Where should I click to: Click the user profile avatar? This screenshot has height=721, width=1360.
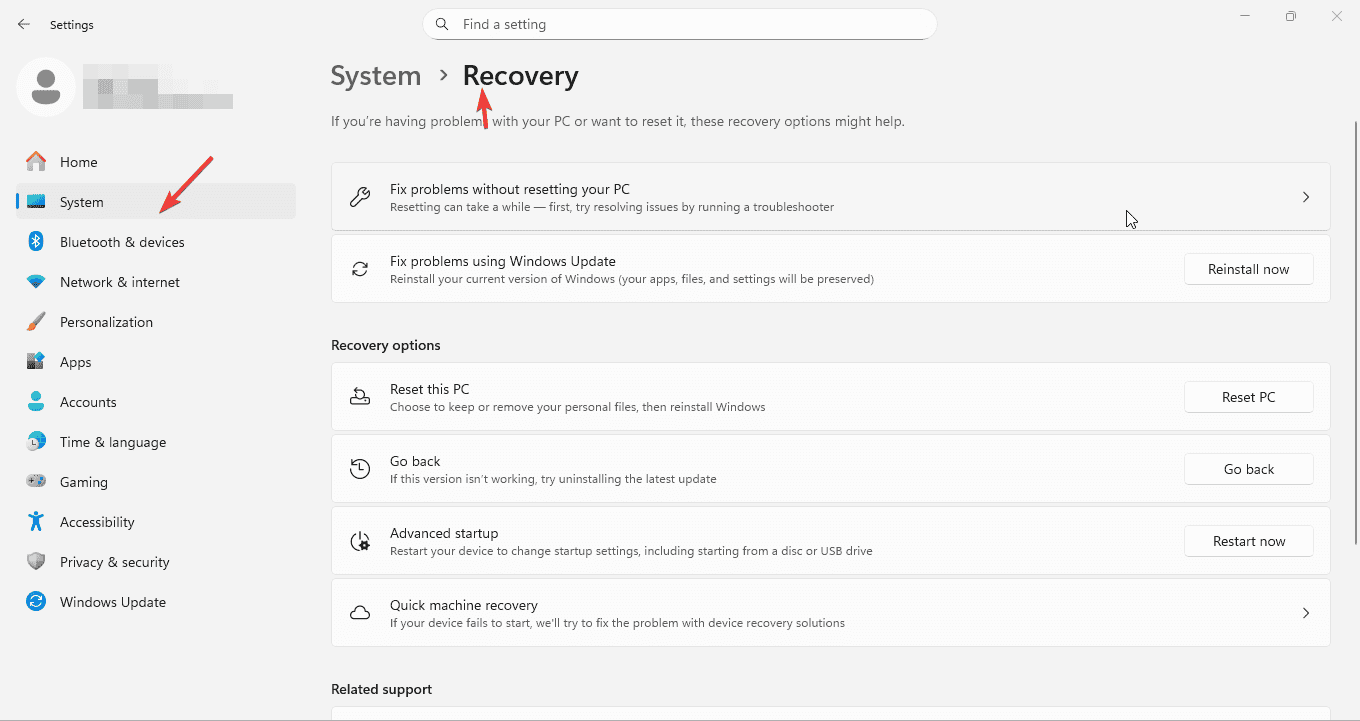45,87
